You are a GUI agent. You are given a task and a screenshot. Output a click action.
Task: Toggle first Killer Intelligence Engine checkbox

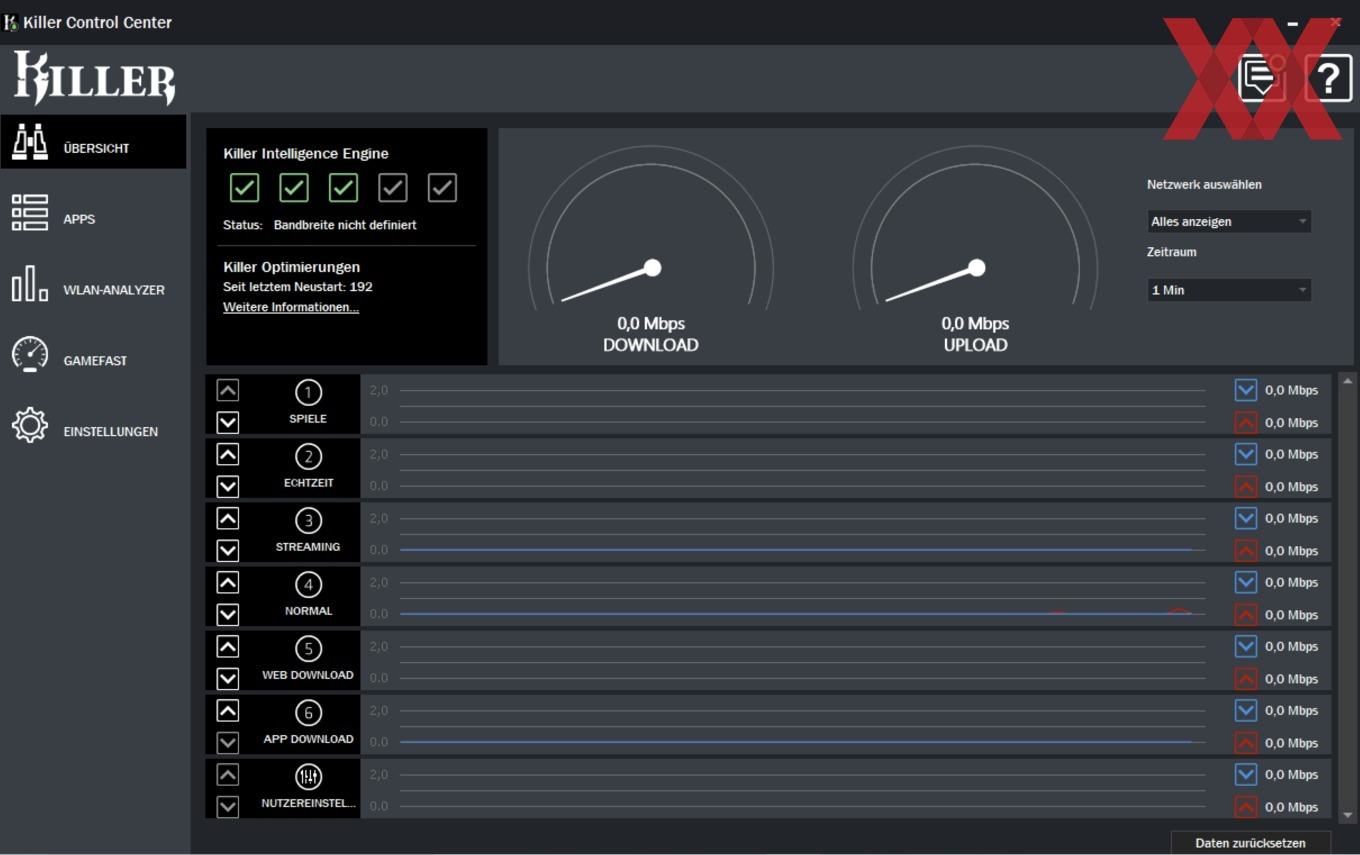(244, 187)
